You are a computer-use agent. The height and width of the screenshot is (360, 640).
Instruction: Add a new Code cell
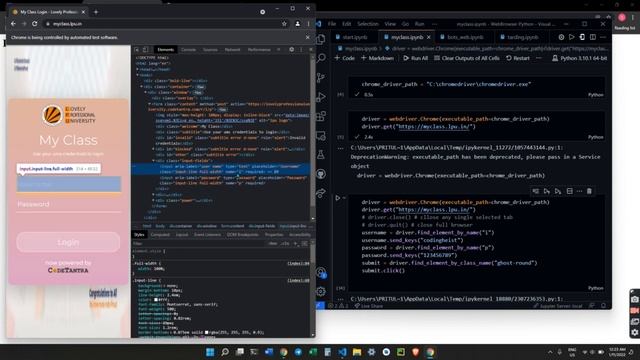click(x=344, y=58)
